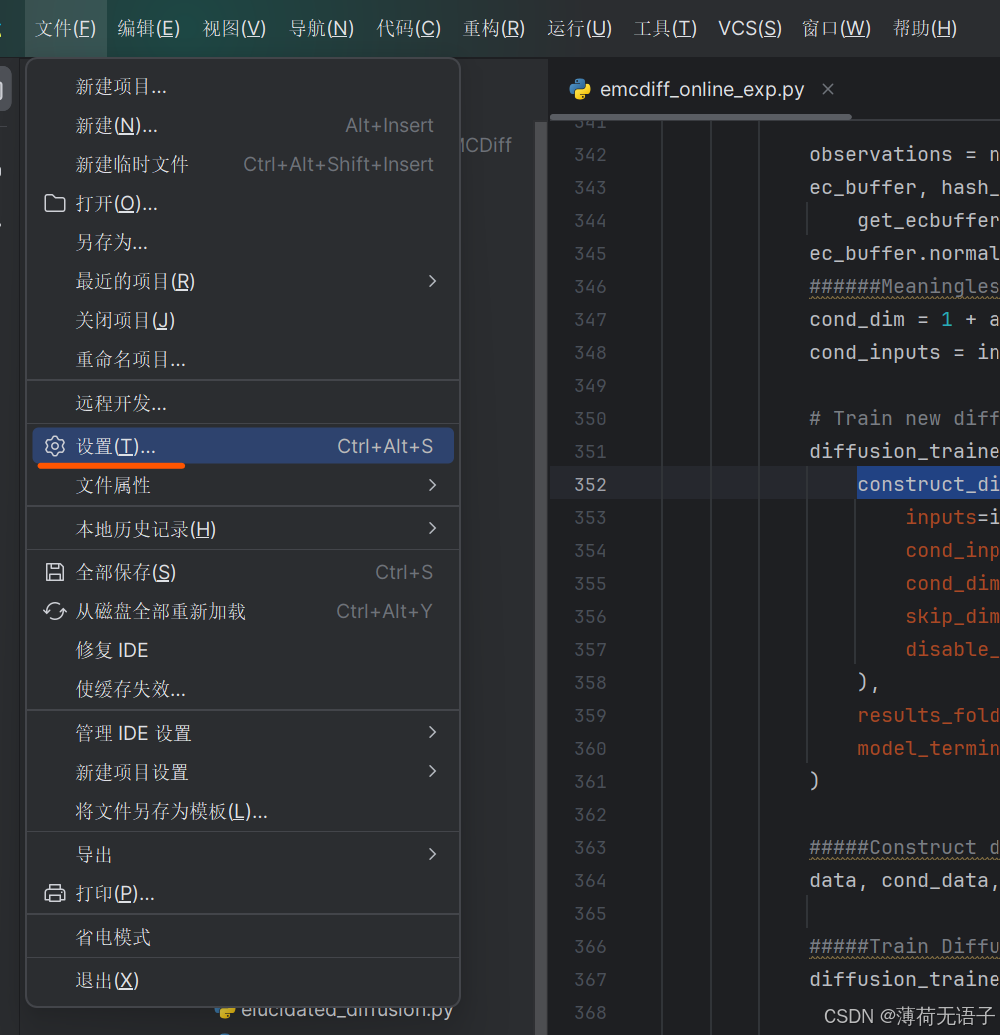Click the highlighted 'construct_di' code text
The width and height of the screenshot is (1000, 1035).
928,484
